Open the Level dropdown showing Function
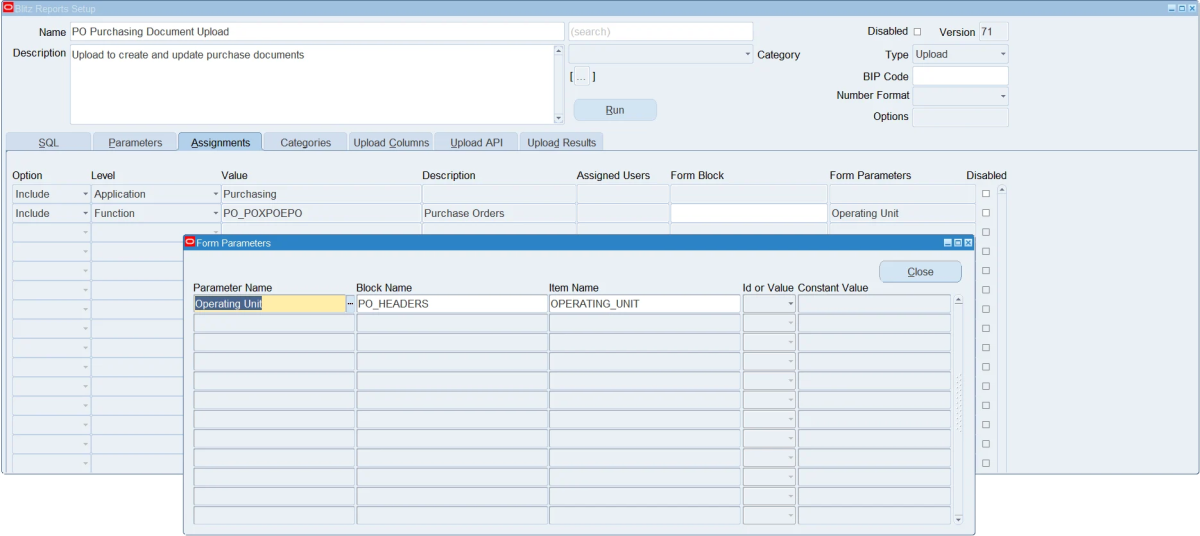1200x536 pixels. pos(215,213)
